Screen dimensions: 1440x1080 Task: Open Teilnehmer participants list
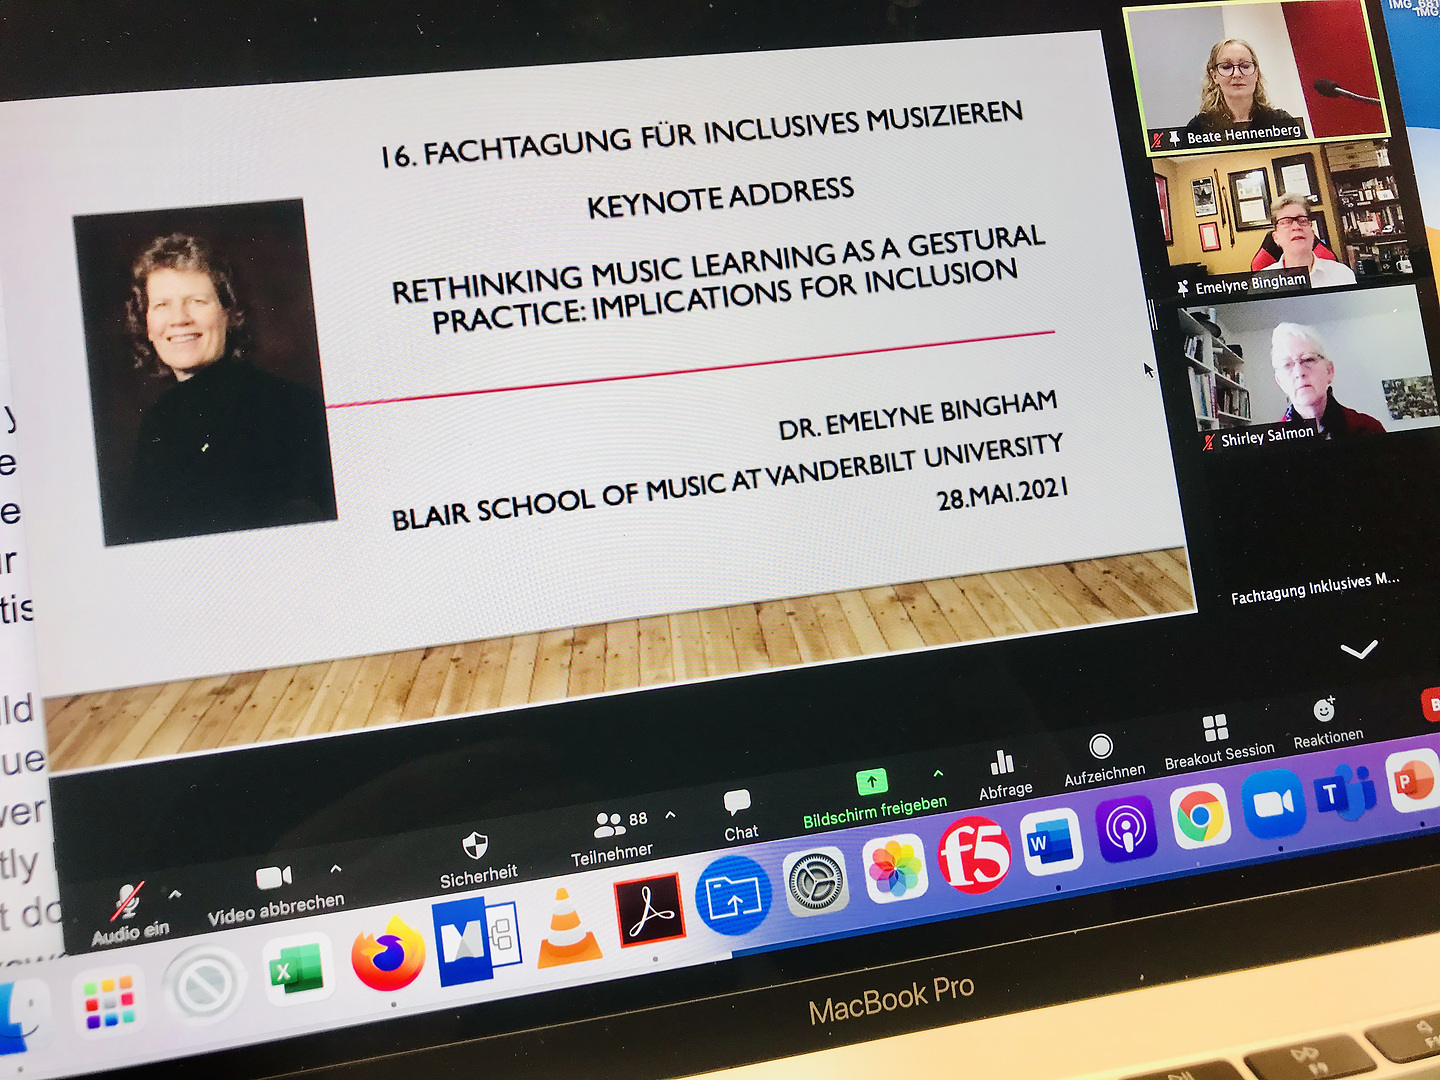tap(609, 826)
